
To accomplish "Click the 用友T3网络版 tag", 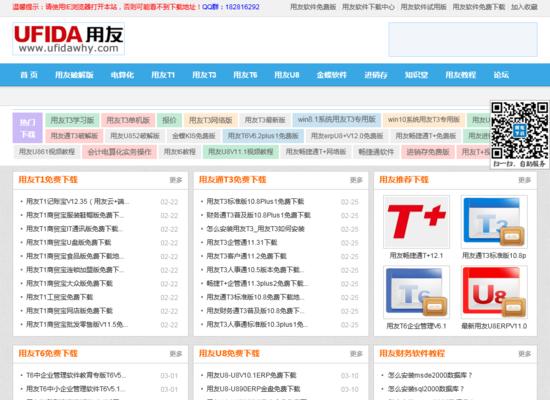I will click(210, 120).
